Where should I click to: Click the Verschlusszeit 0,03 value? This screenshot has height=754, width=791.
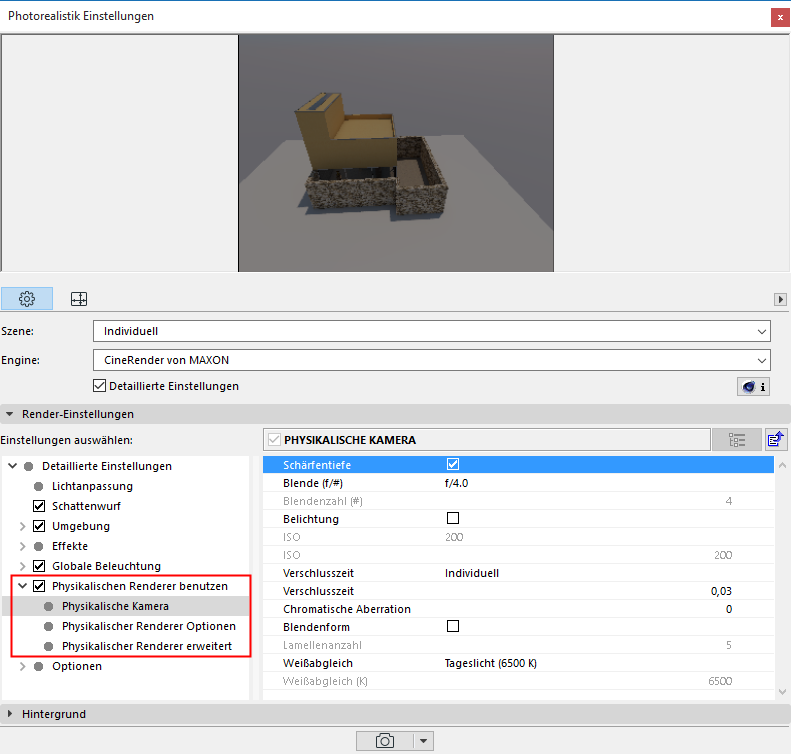pos(721,591)
